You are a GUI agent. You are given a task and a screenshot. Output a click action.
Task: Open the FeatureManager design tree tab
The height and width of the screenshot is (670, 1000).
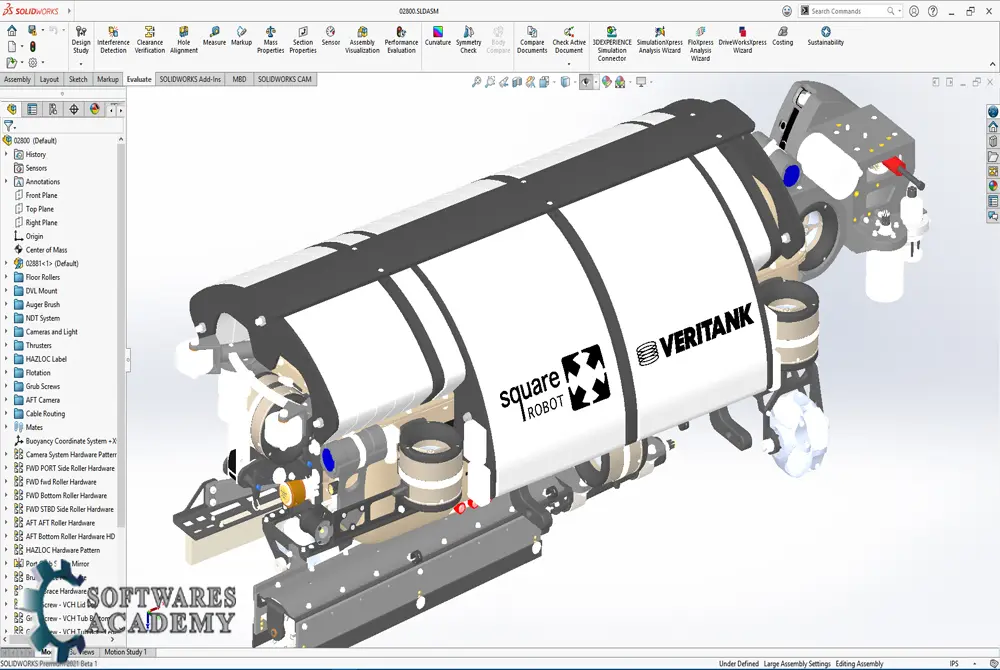[11, 109]
